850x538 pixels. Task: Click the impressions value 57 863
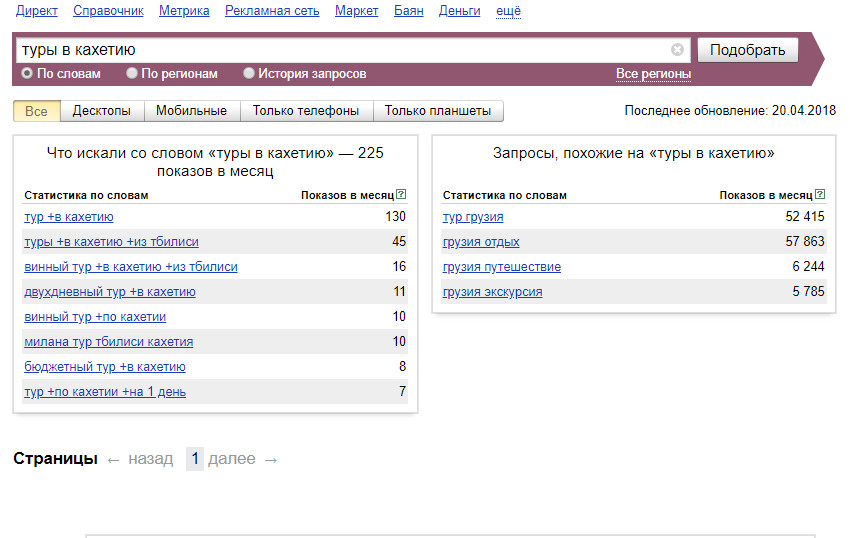point(804,241)
